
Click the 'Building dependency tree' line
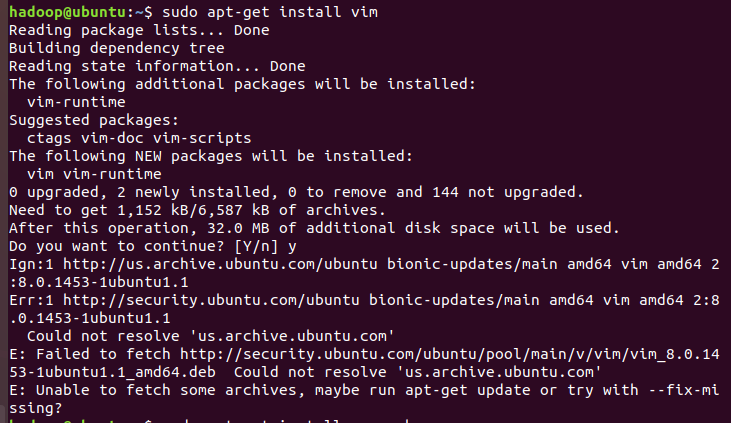click(117, 49)
